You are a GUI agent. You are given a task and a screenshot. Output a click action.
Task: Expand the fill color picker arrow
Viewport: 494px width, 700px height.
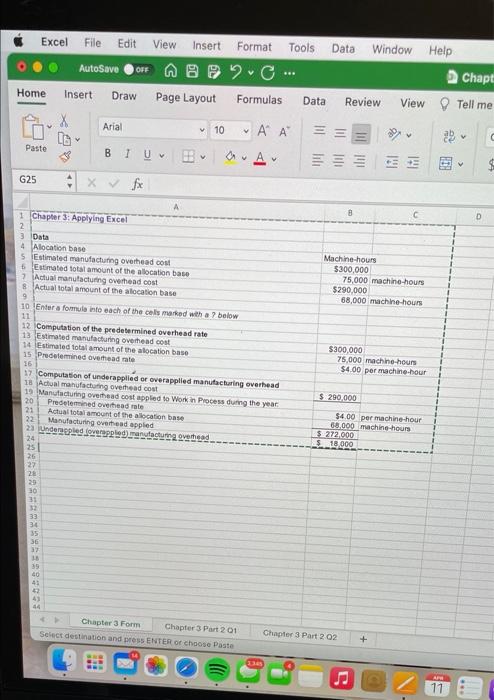245,158
